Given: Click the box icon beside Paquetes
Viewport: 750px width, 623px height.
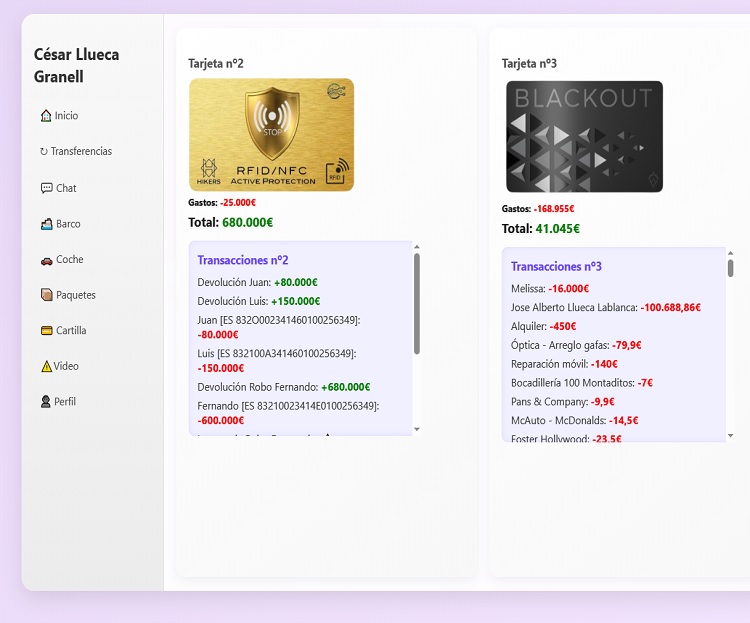Looking at the screenshot, I should tap(46, 295).
